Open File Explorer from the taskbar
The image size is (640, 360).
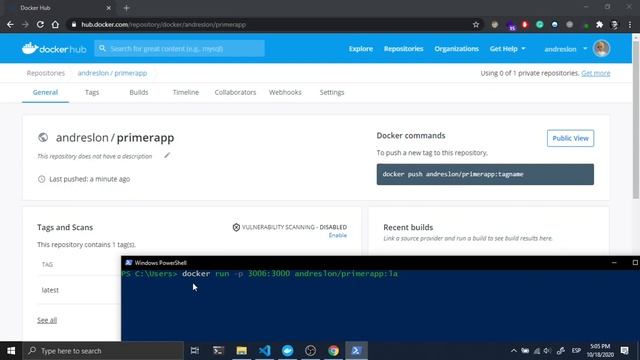(241, 351)
